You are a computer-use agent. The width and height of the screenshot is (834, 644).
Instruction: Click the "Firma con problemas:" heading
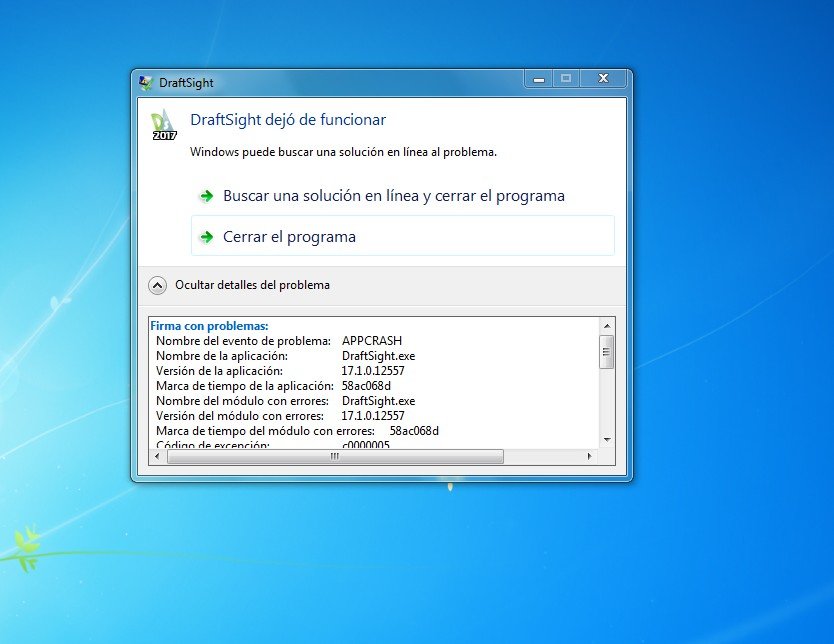pyautogui.click(x=209, y=325)
